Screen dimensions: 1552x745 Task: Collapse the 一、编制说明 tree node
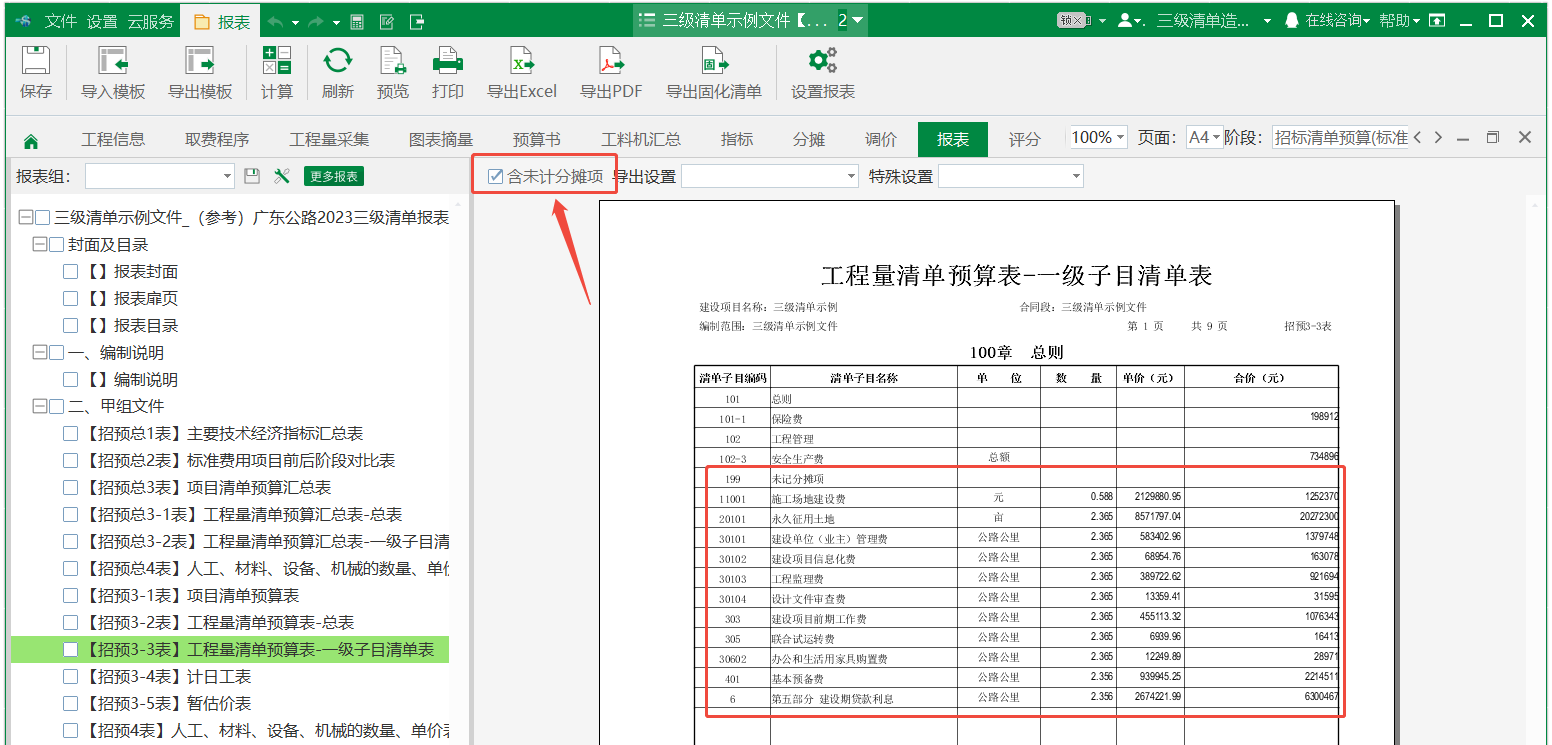click(x=40, y=353)
